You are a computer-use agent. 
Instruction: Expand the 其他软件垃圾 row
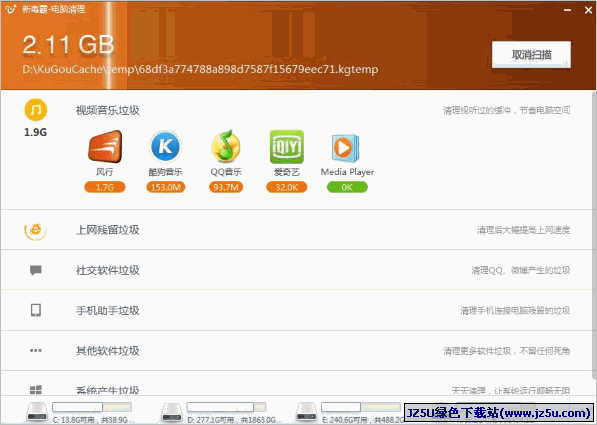(297, 350)
